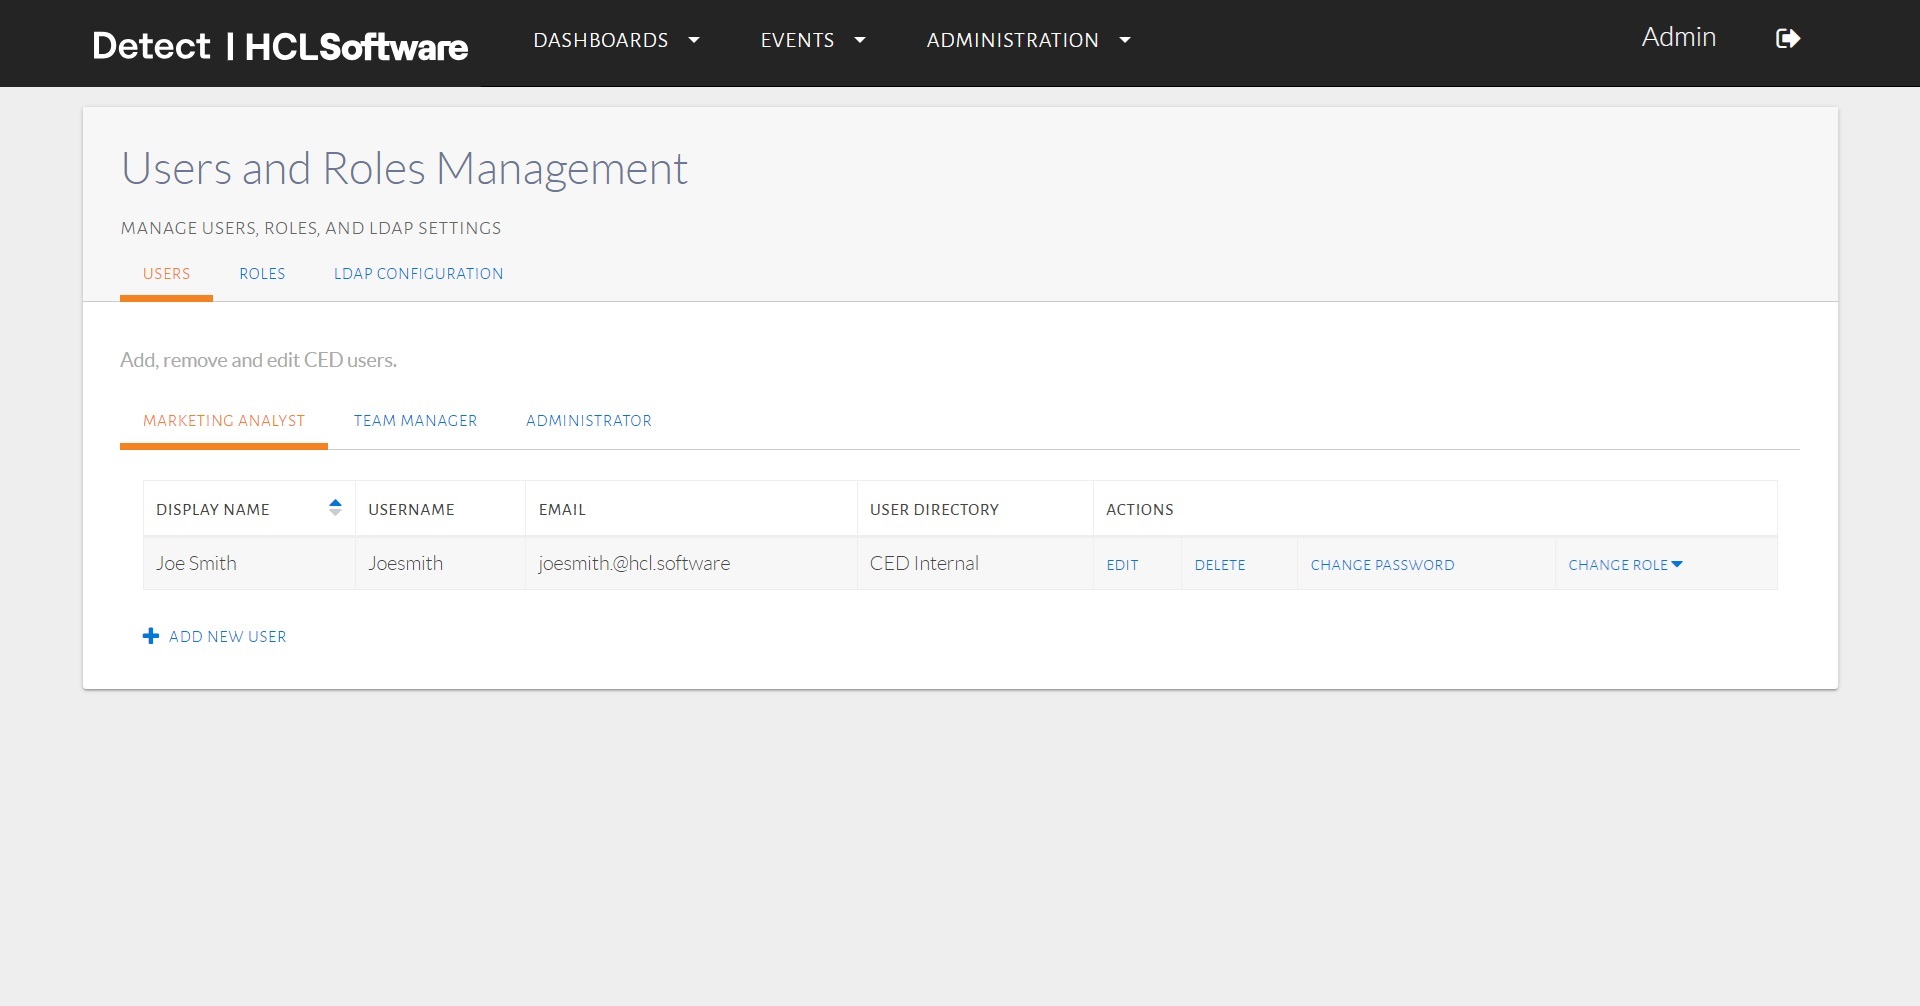Viewport: 1920px width, 1006px height.
Task: Click the Admin account name
Action: click(1678, 38)
